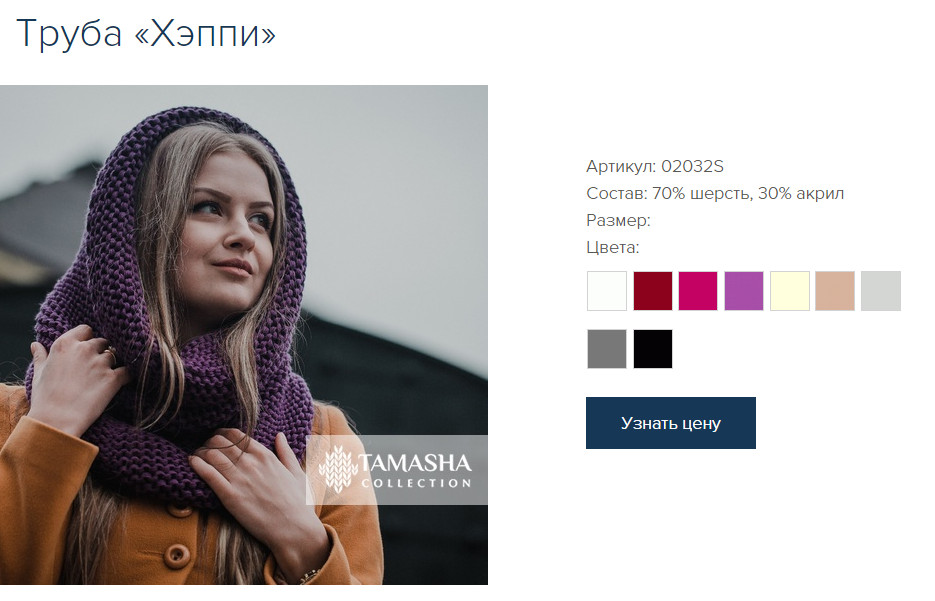Choose the dark gray color swatch
The height and width of the screenshot is (601, 935).
[x=606, y=349]
